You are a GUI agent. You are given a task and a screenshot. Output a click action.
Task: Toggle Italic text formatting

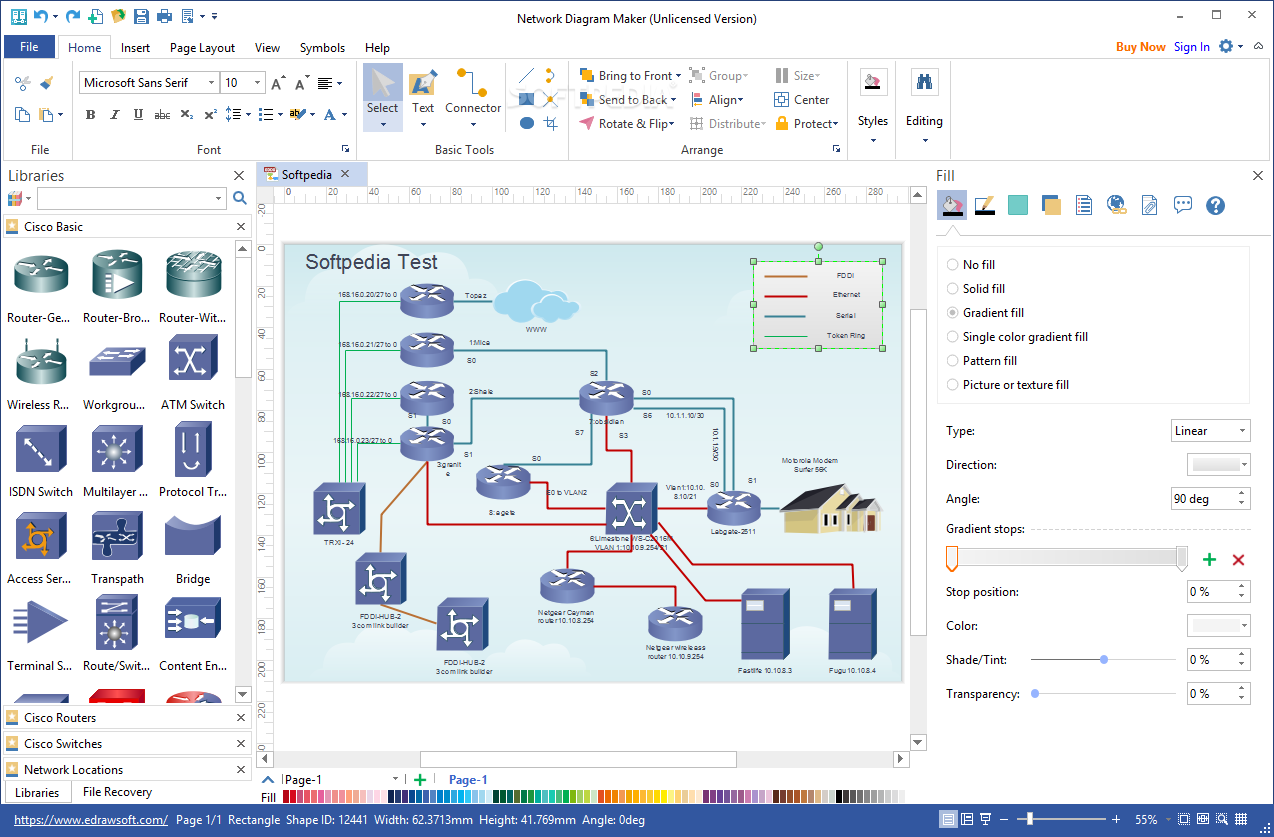point(114,115)
